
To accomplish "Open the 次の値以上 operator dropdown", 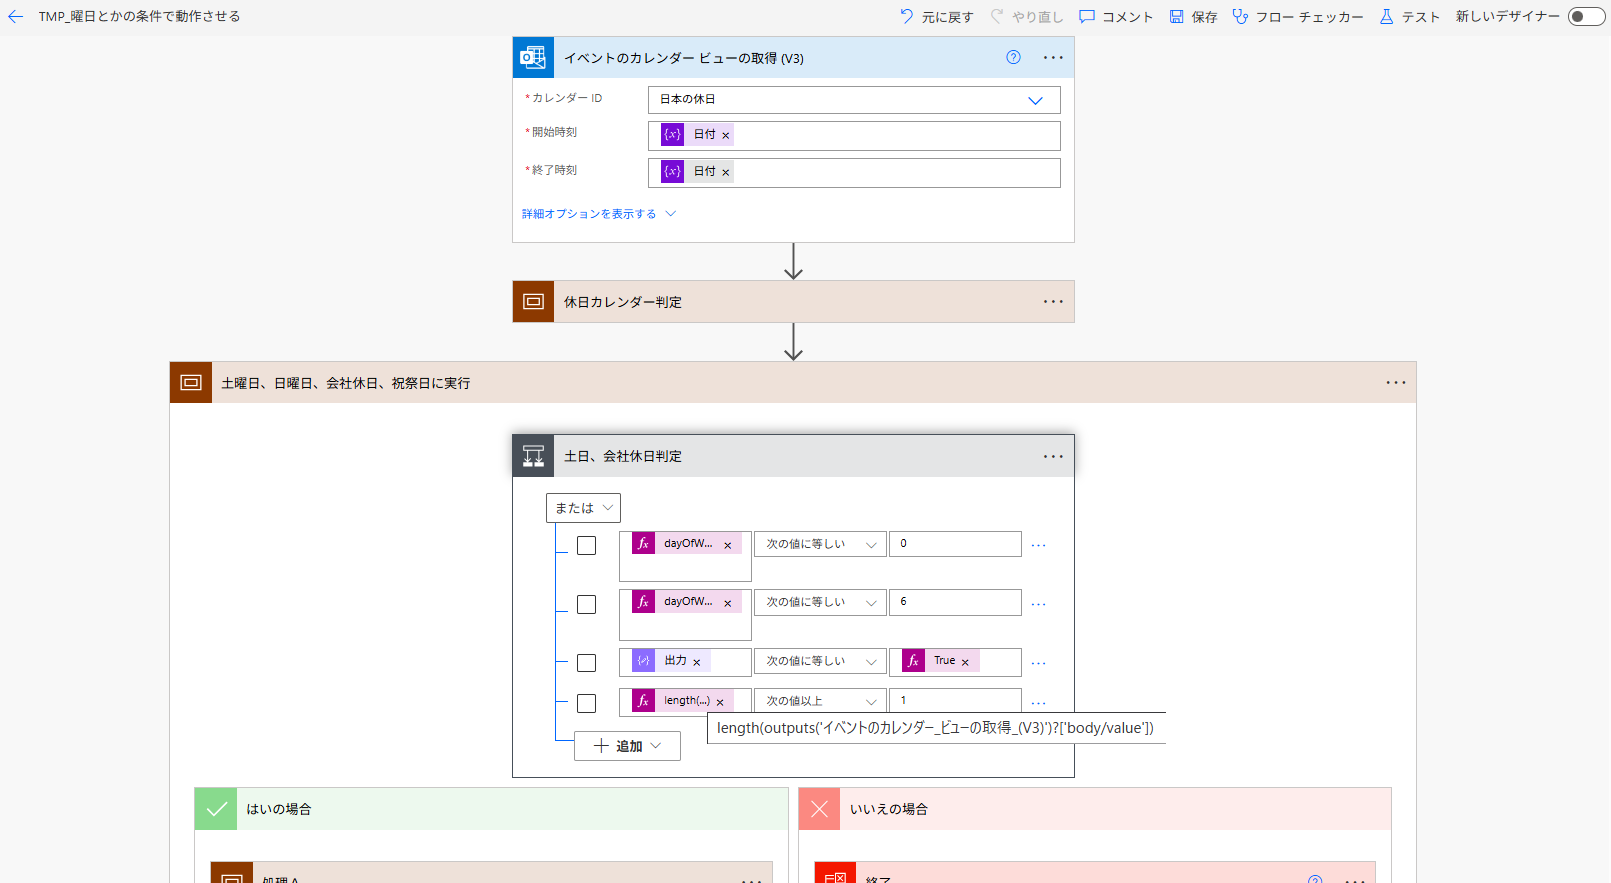I will click(x=820, y=701).
